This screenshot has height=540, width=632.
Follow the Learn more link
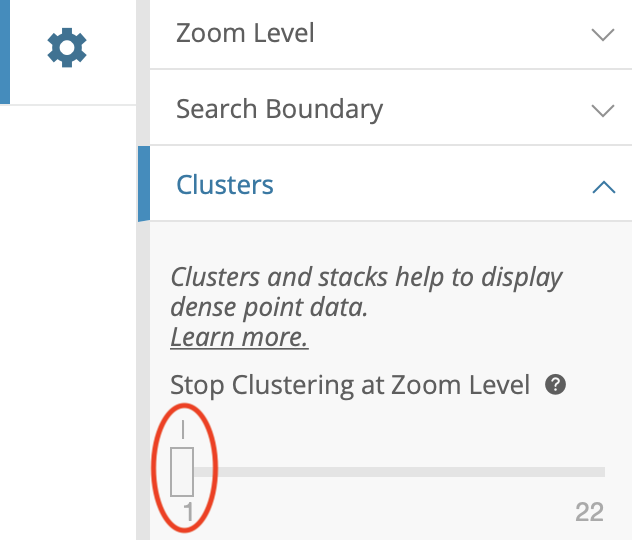tap(239, 337)
